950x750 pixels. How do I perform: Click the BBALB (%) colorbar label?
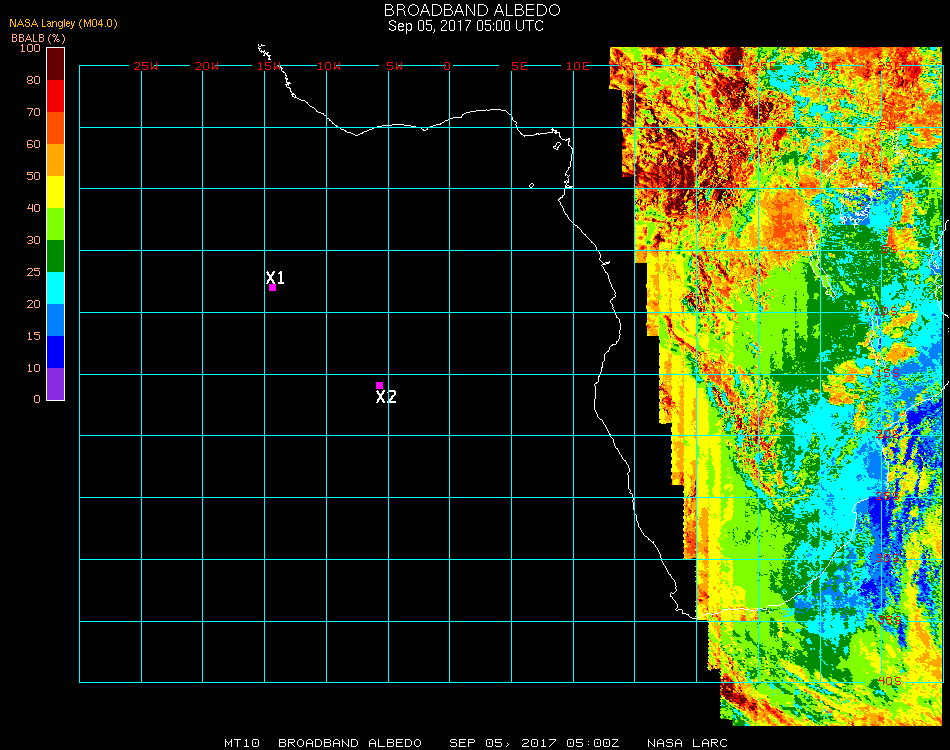click(38, 38)
